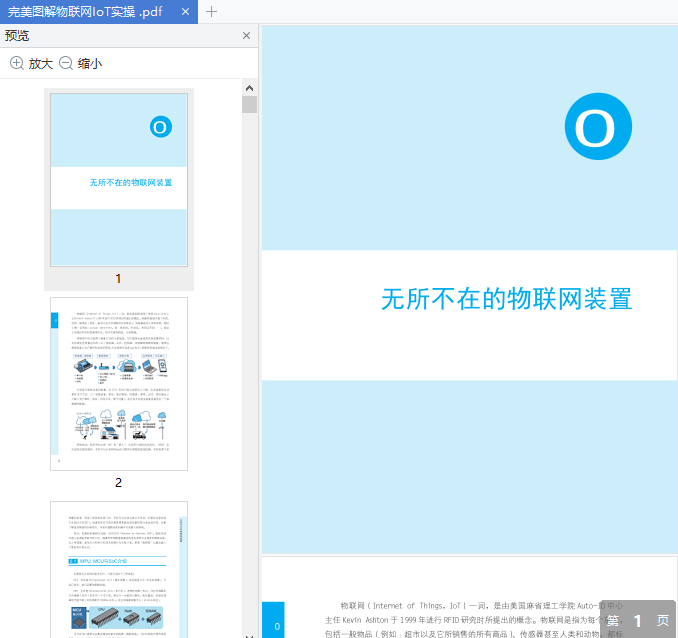Viewport: 678px width, 638px height.
Task: Click the 缩小 label
Action: (90, 64)
